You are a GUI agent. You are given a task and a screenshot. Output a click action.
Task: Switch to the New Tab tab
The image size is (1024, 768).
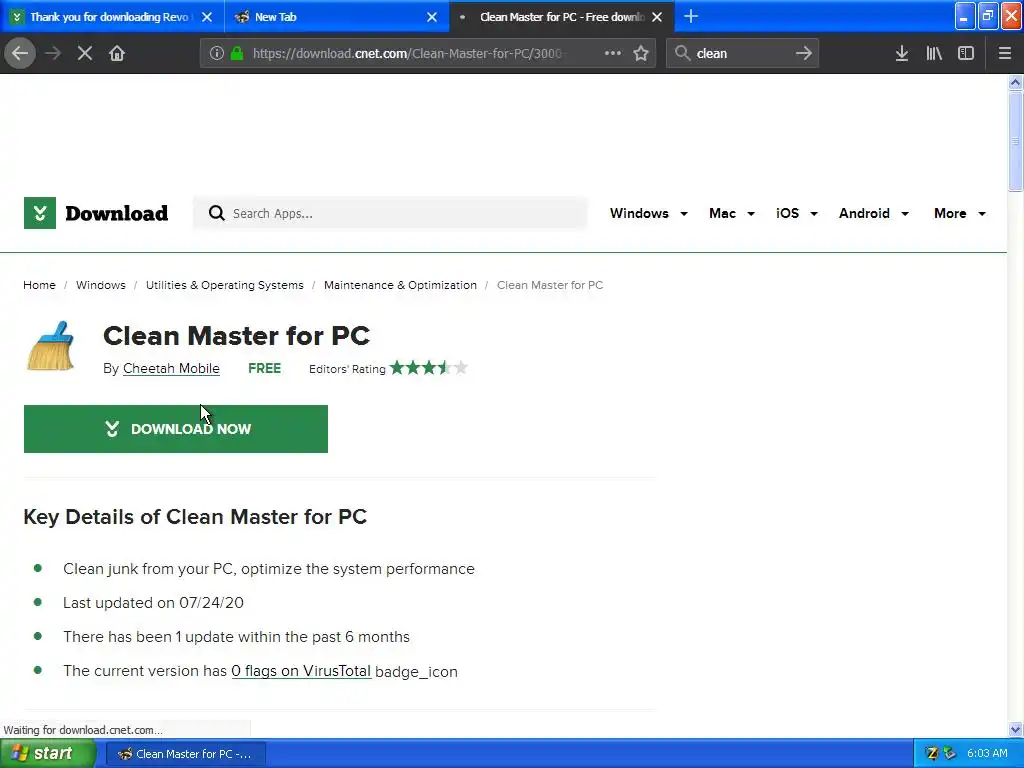pos(337,17)
